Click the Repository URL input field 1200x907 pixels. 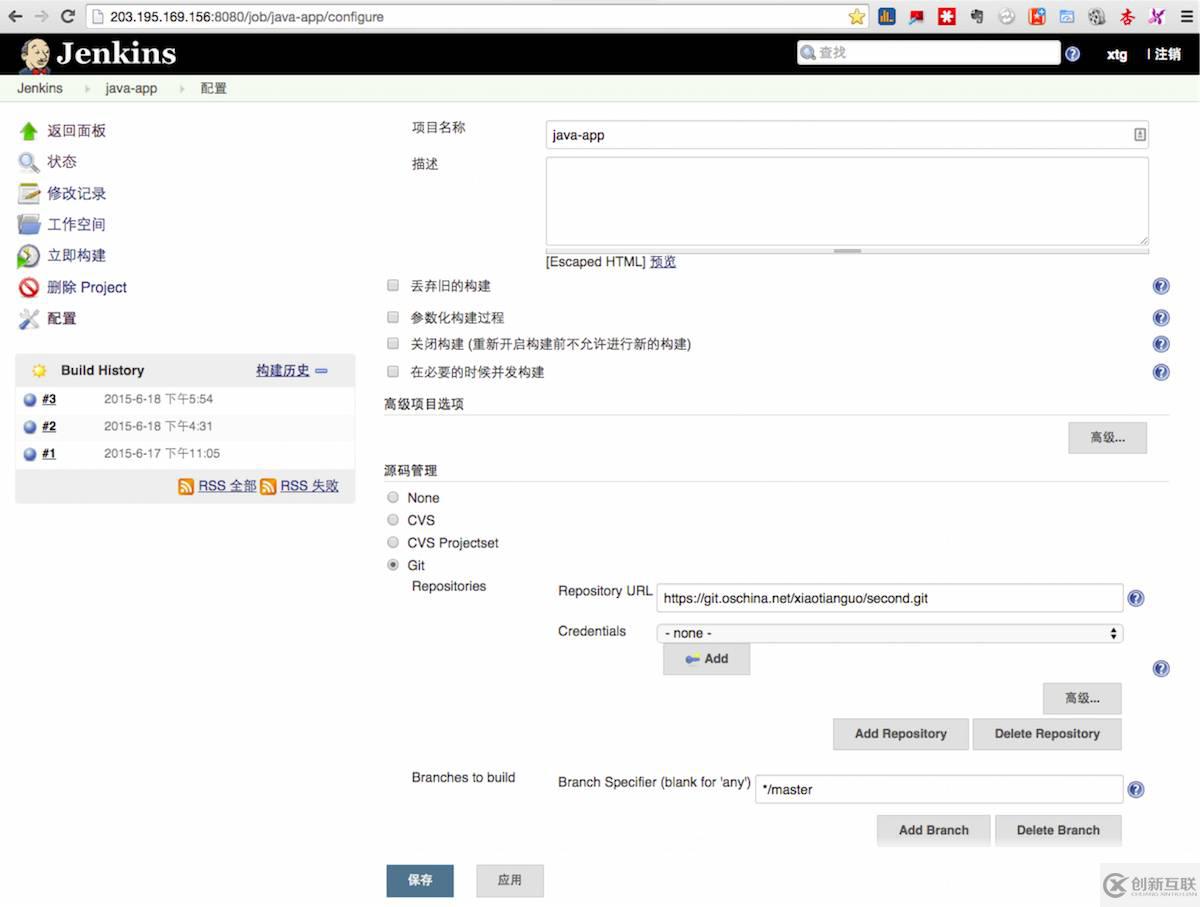pos(890,599)
